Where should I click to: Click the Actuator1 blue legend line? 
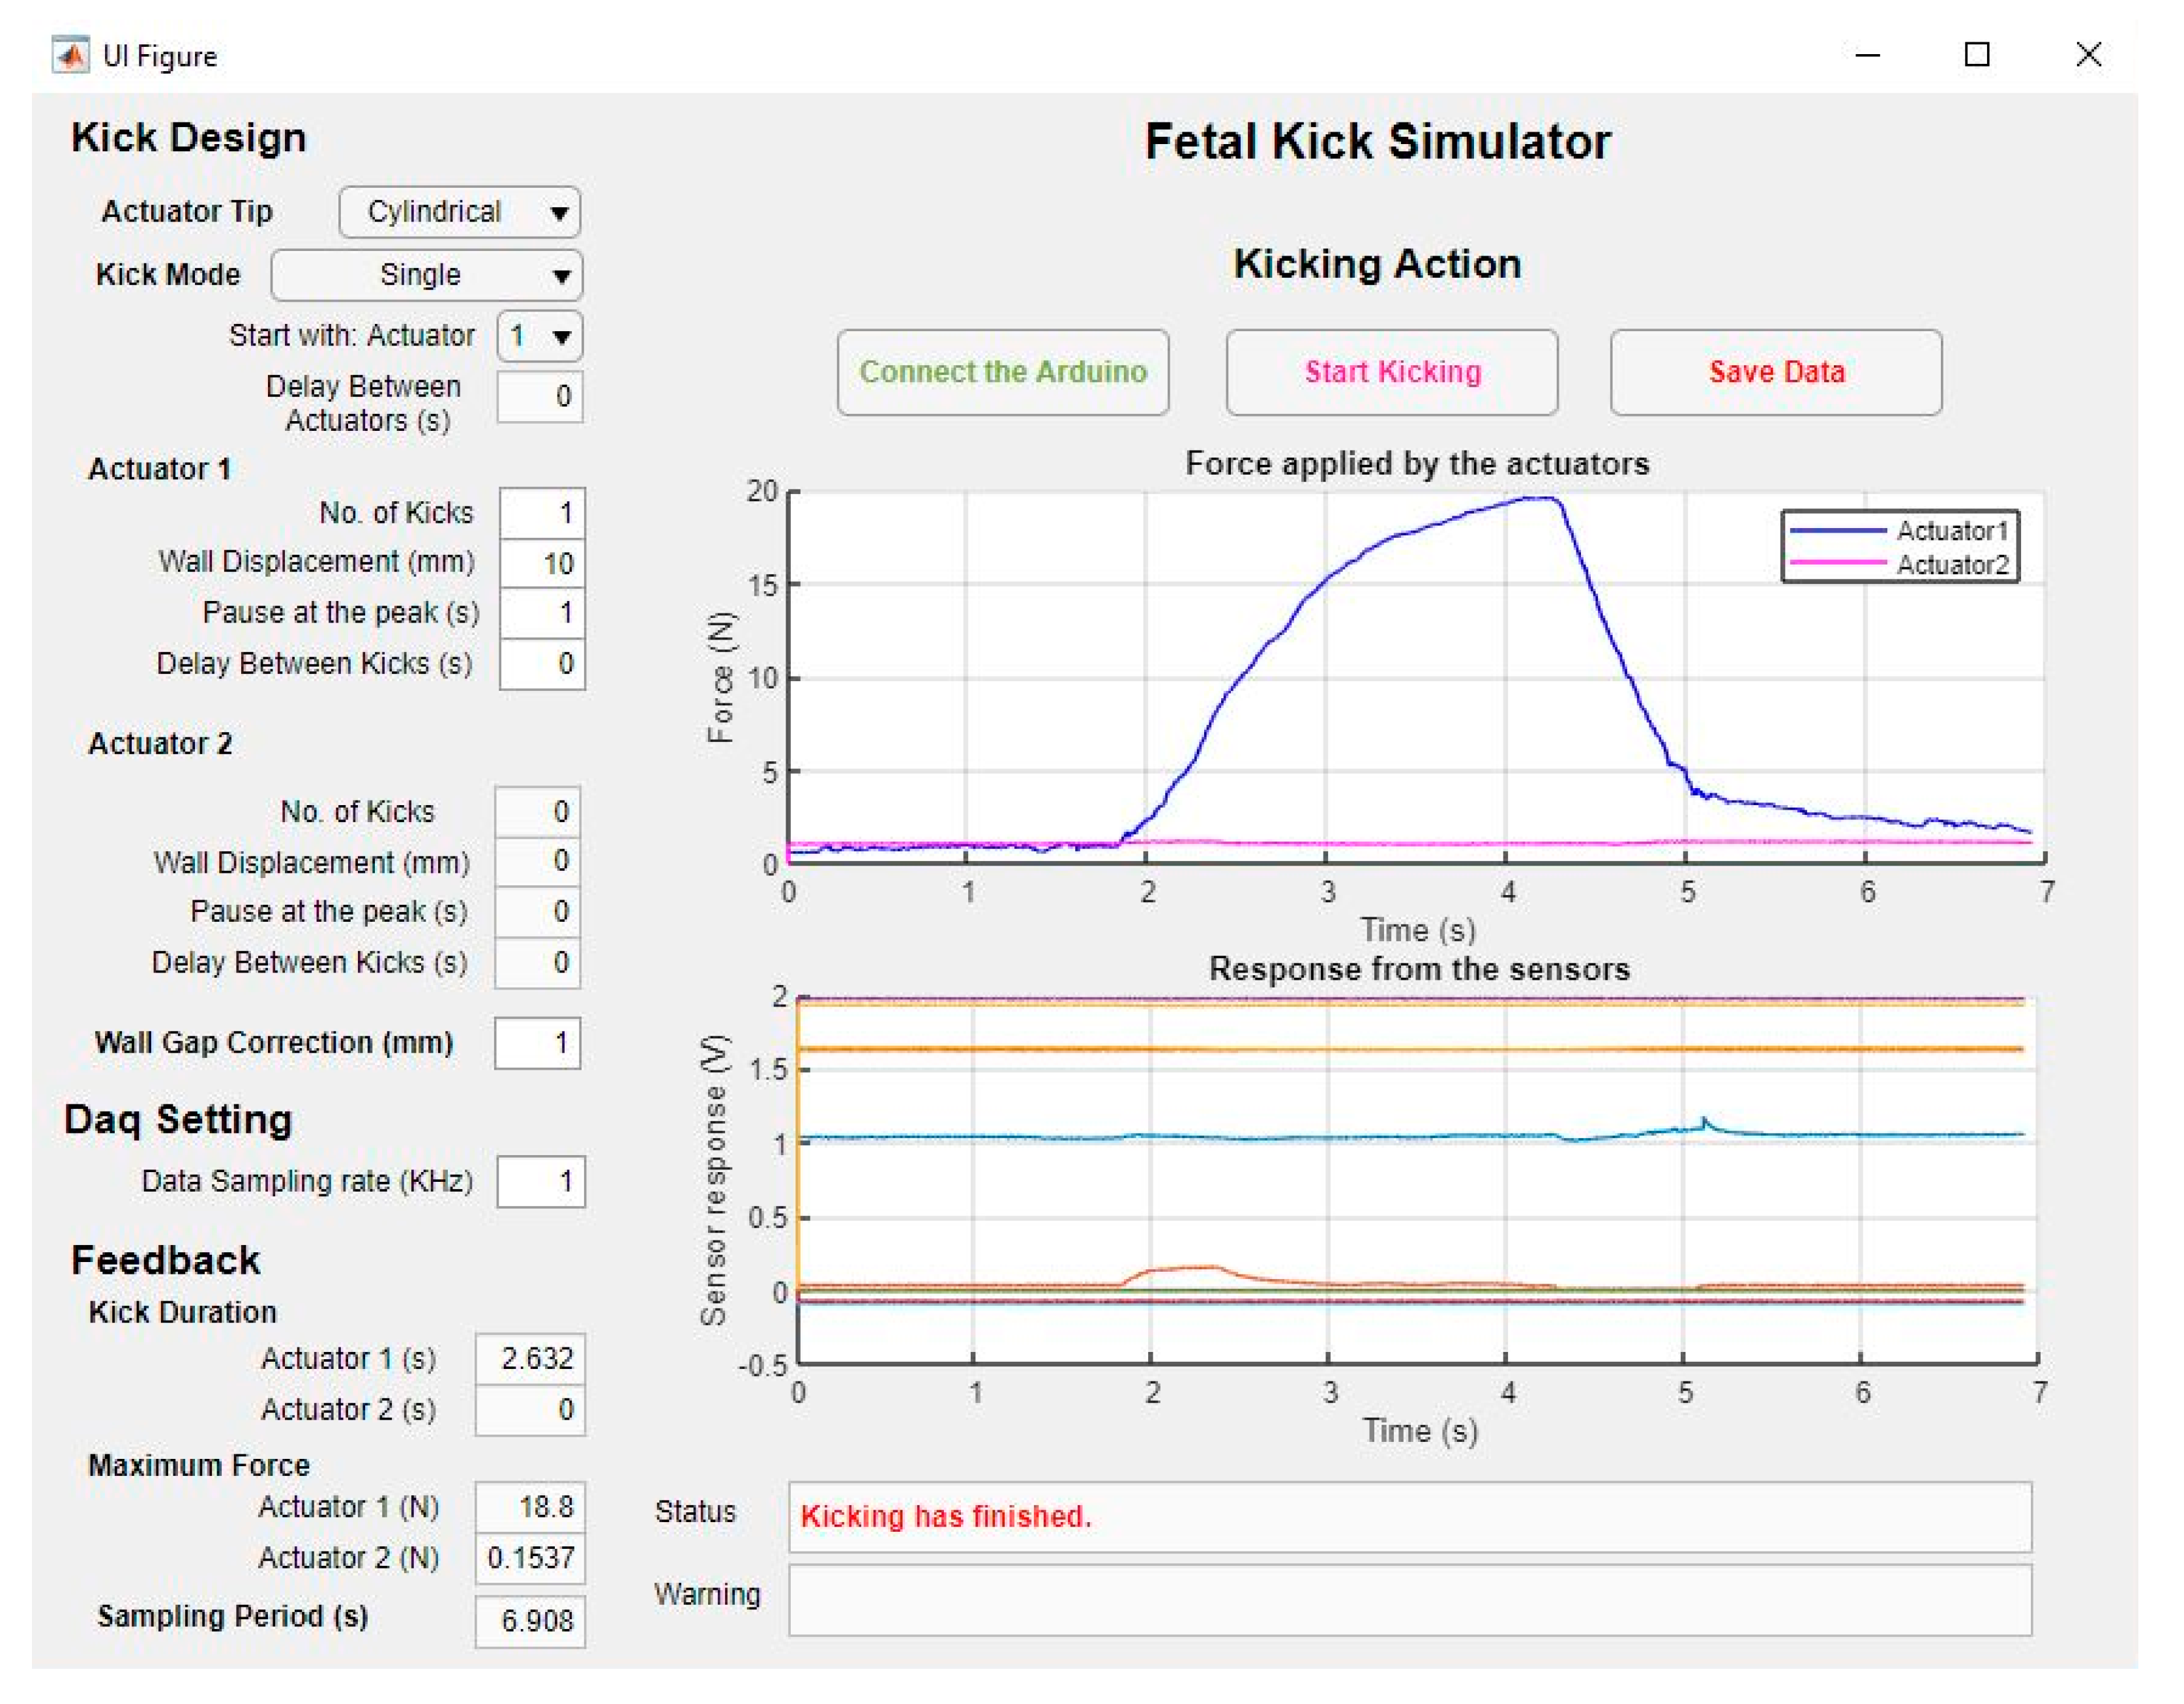(x=1838, y=530)
